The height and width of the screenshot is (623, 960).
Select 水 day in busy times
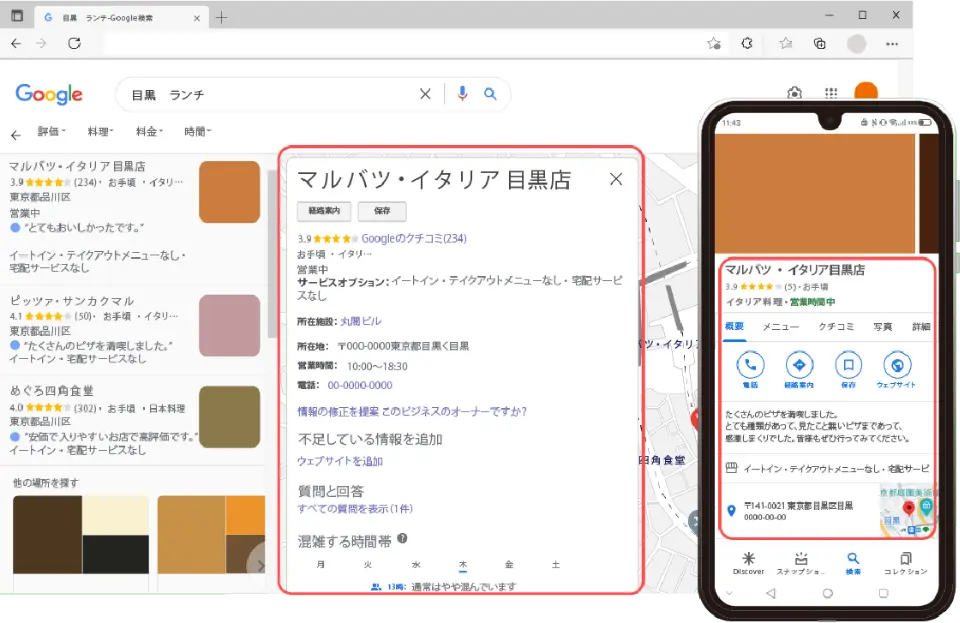(416, 565)
